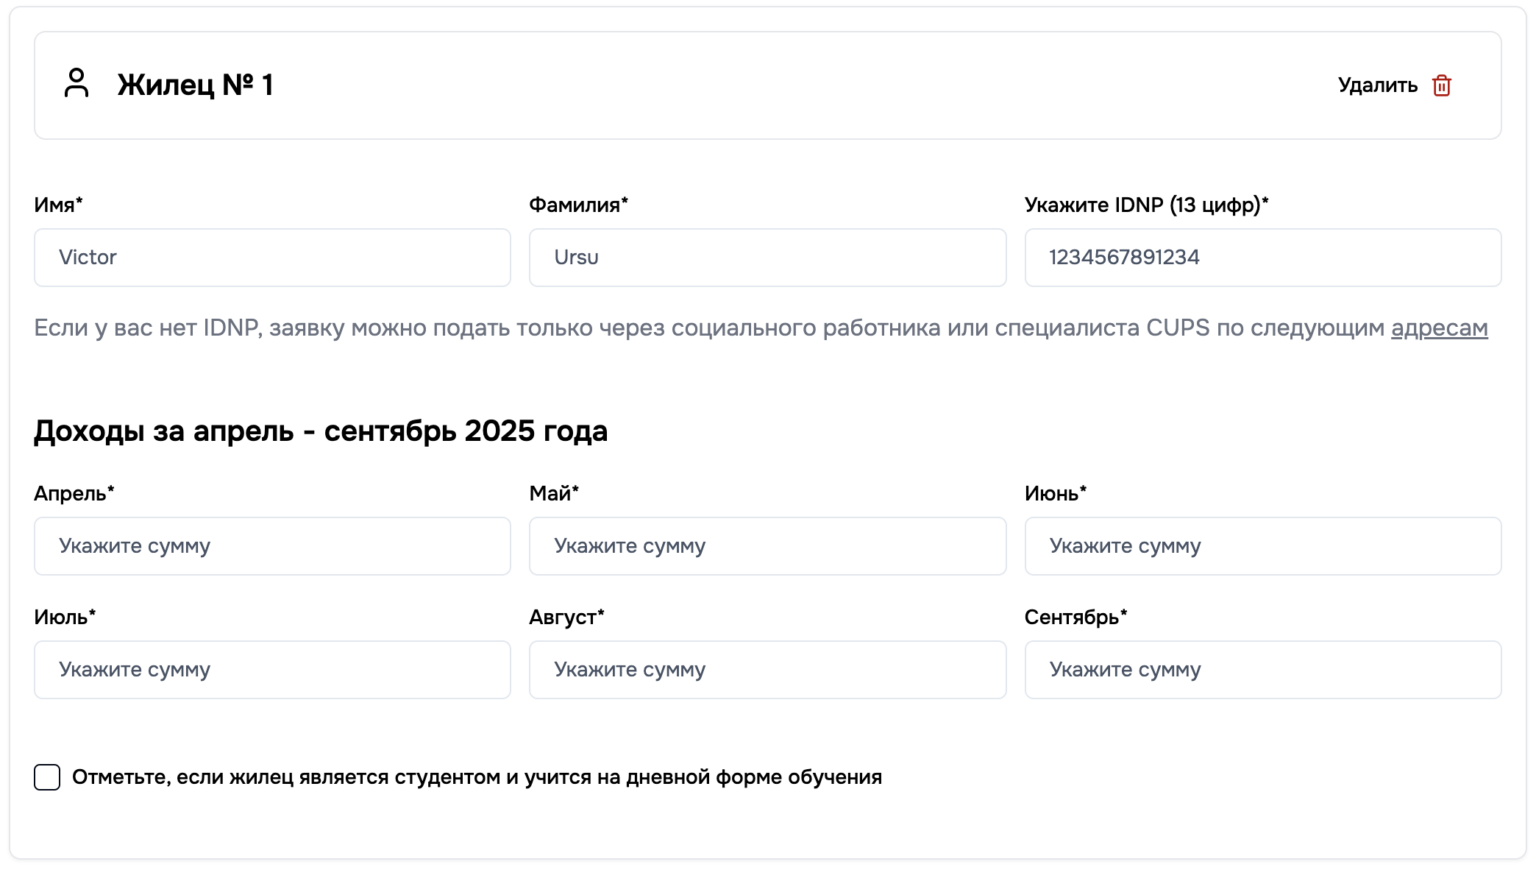Image resolution: width=1536 pixels, height=870 pixels.
Task: Click the Август income amount field
Action: tap(767, 670)
